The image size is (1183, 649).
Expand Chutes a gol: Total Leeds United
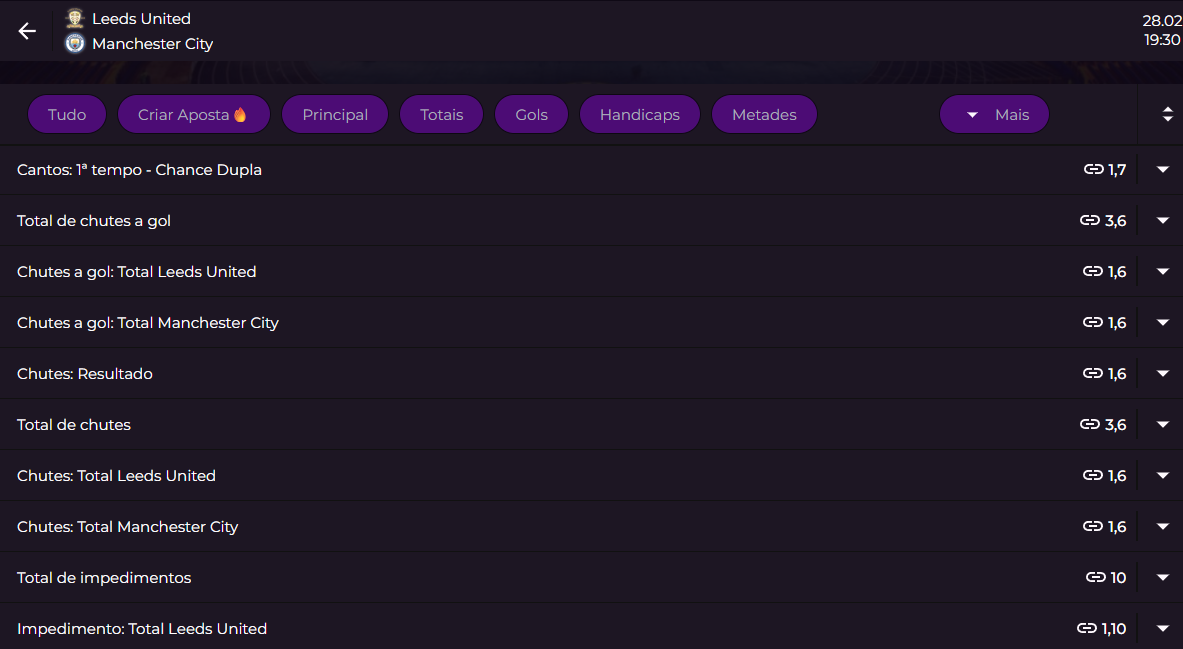pos(1162,272)
